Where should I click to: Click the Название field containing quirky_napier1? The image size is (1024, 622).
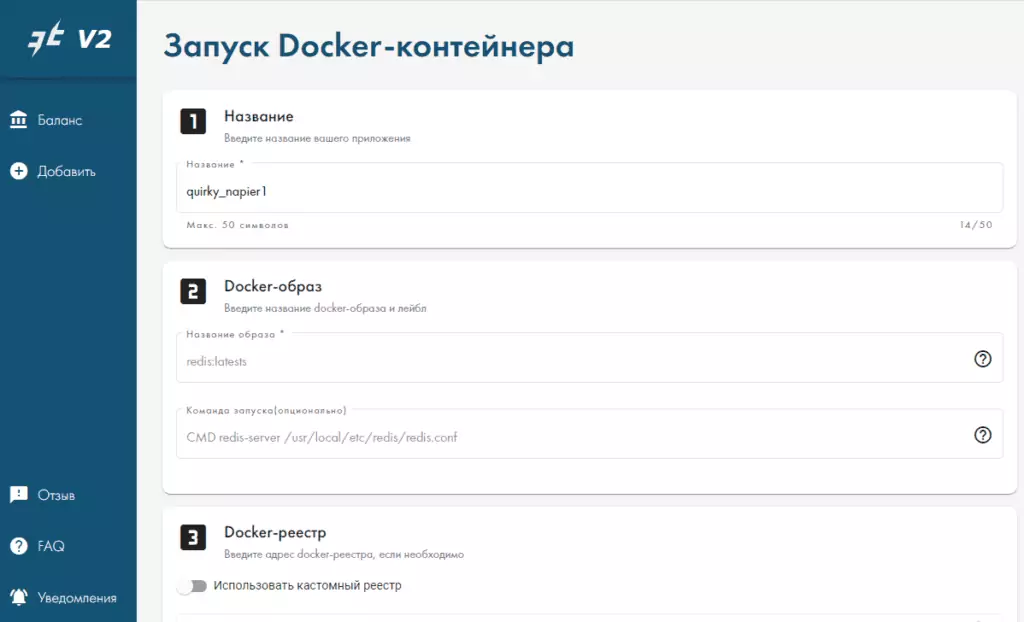click(589, 188)
